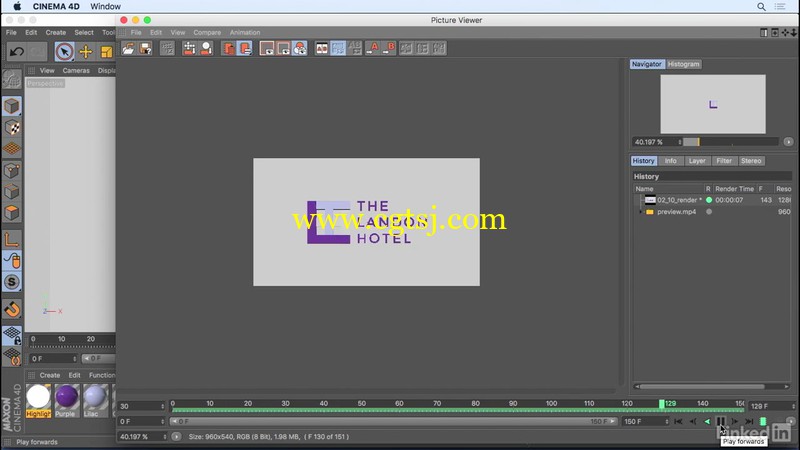Click Save As icon in Picture Viewer toolbar
This screenshot has height=450, width=800.
click(145, 48)
